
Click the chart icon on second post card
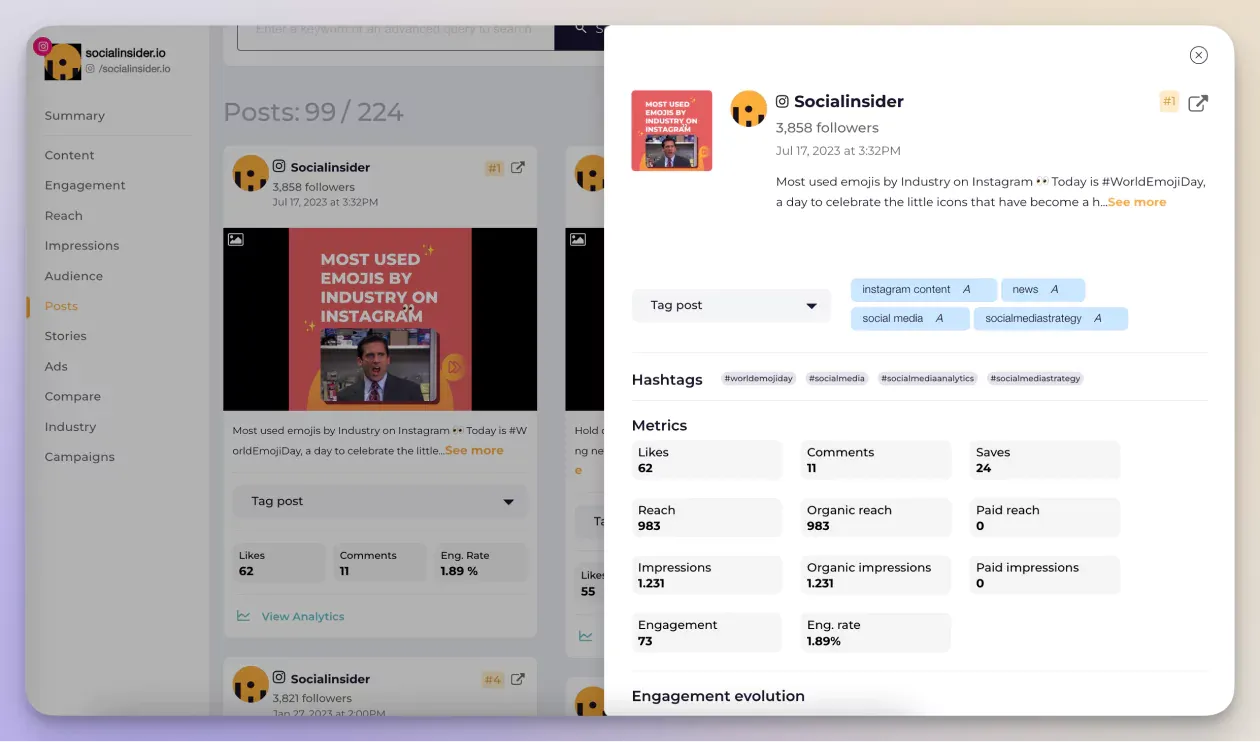tap(585, 636)
